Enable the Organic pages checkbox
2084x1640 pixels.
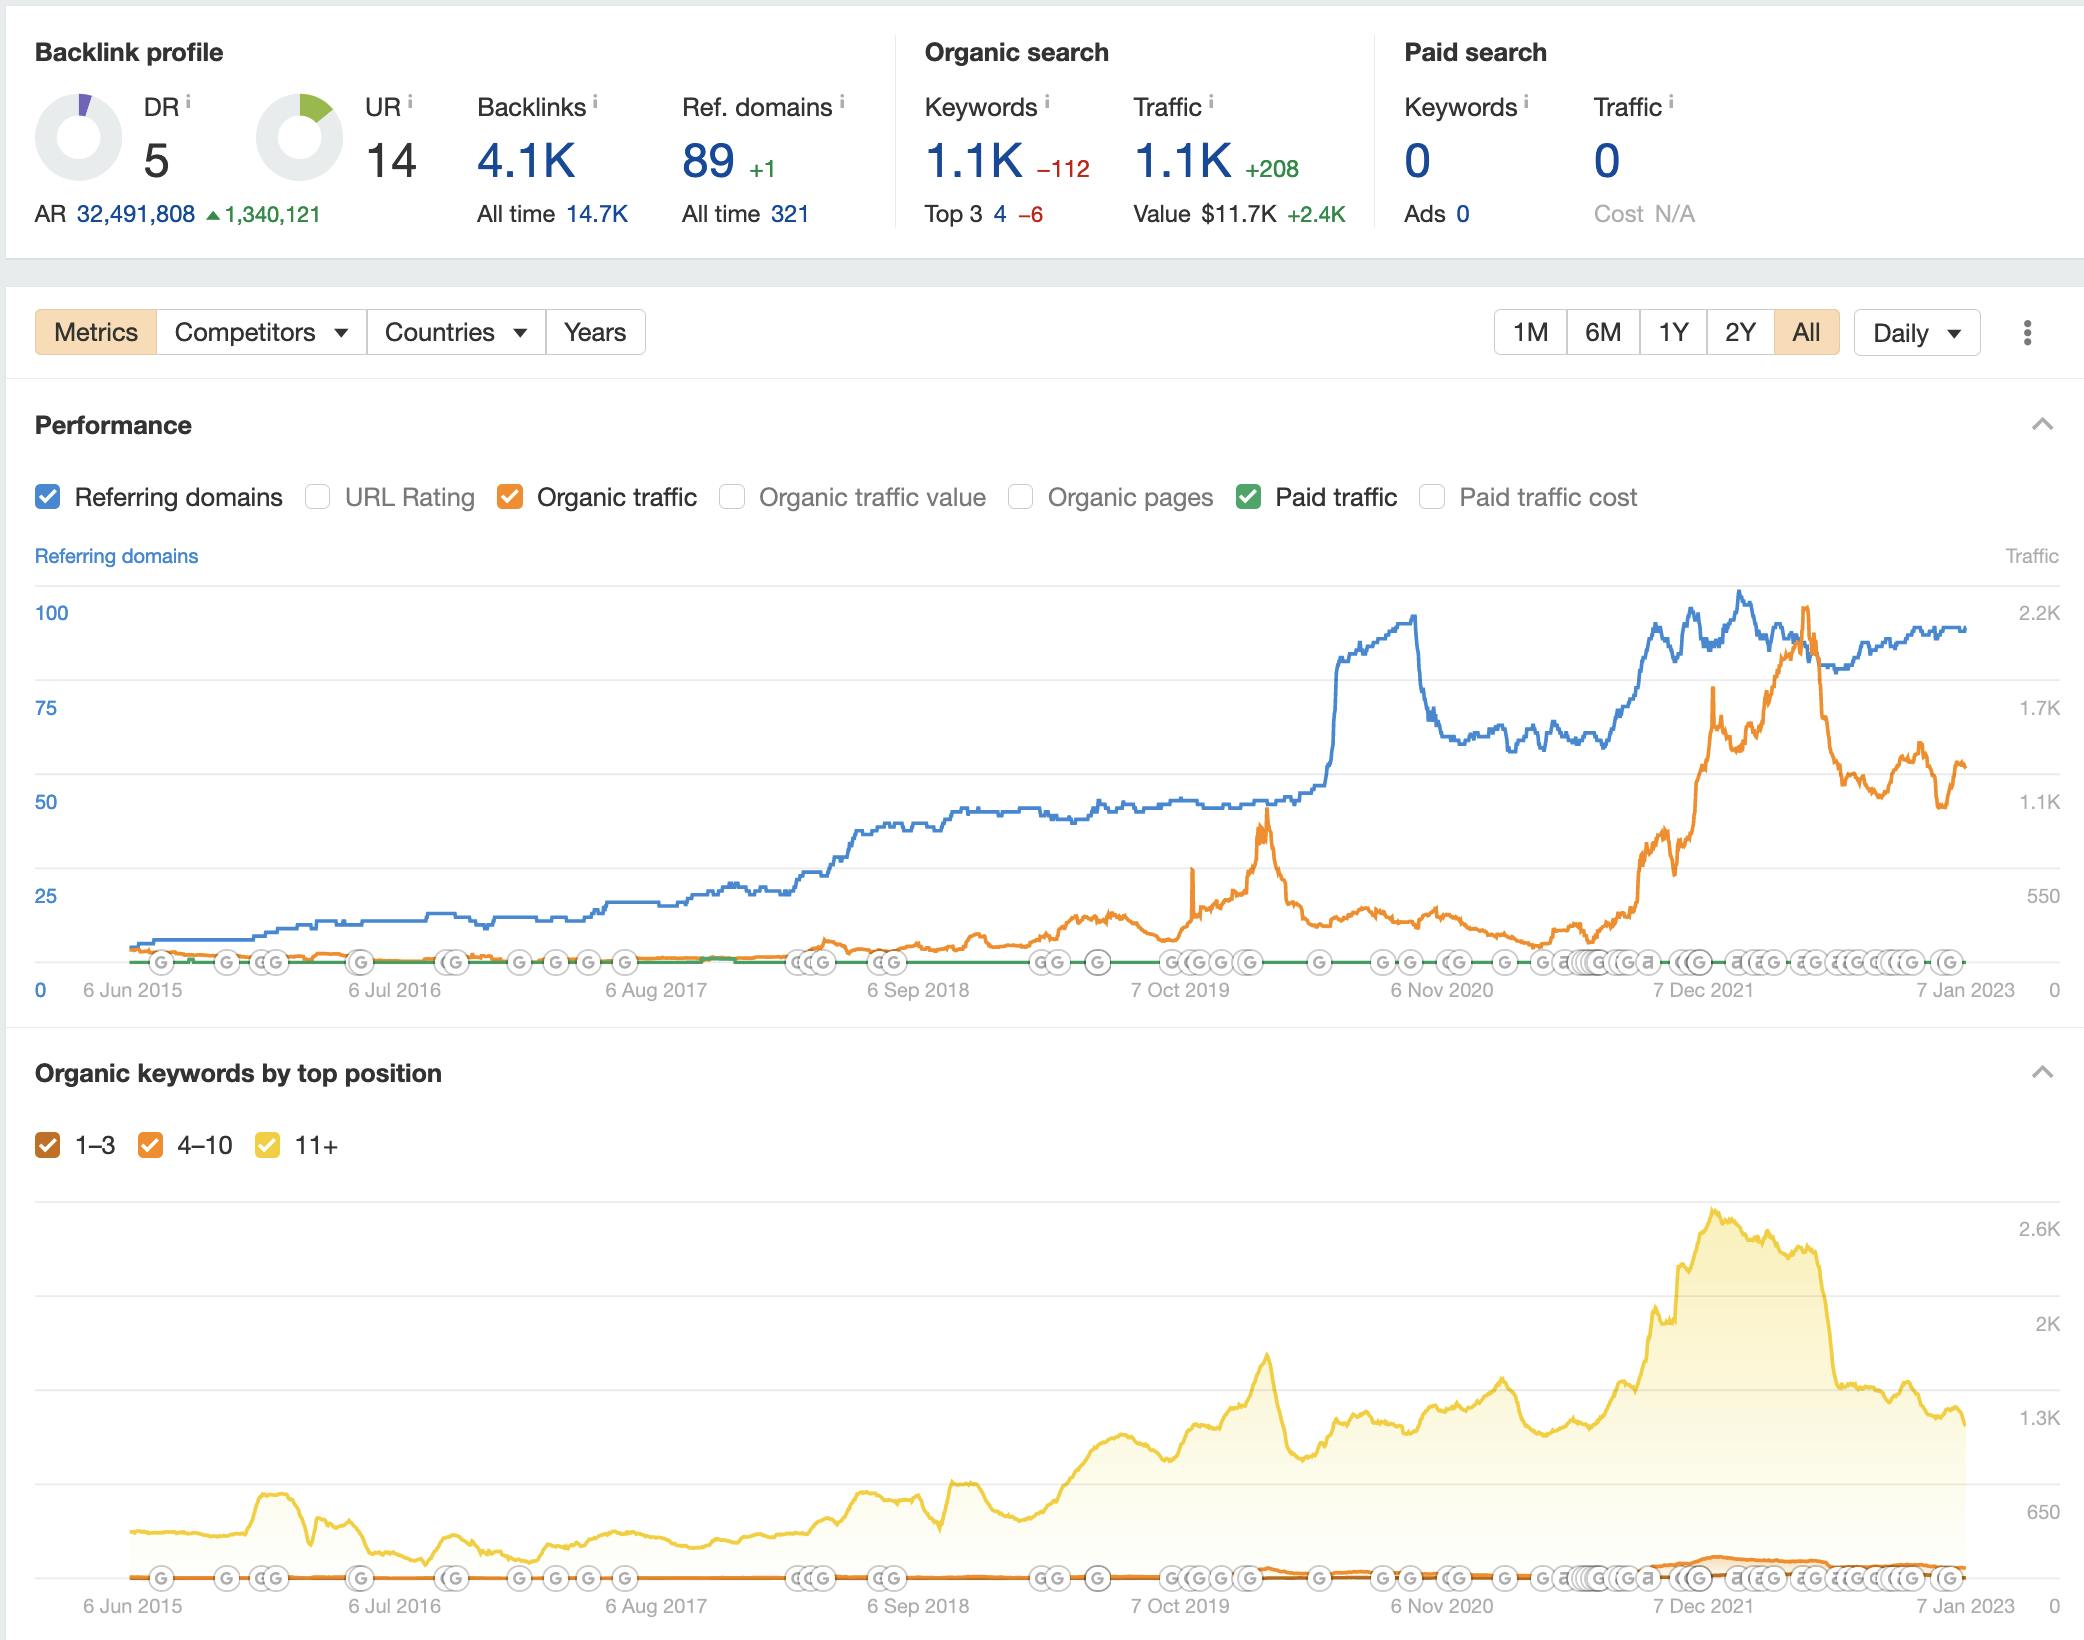[1020, 497]
